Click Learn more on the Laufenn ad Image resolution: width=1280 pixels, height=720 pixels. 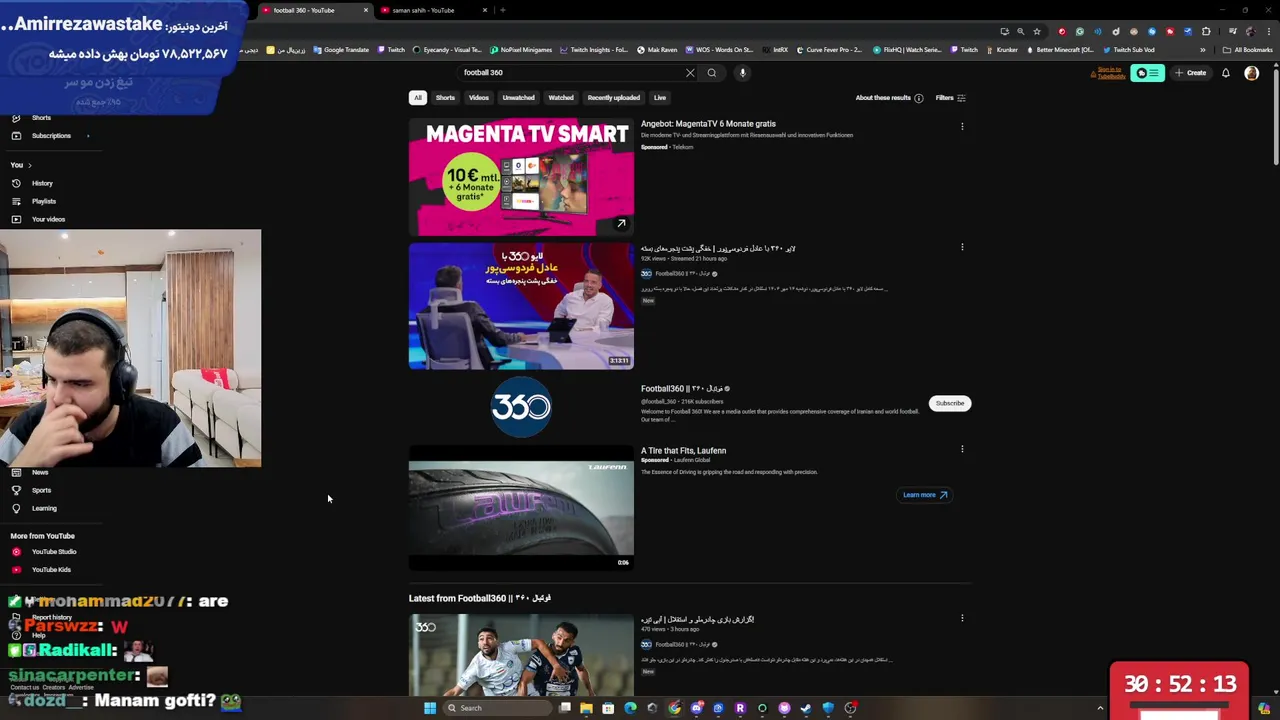click(924, 495)
